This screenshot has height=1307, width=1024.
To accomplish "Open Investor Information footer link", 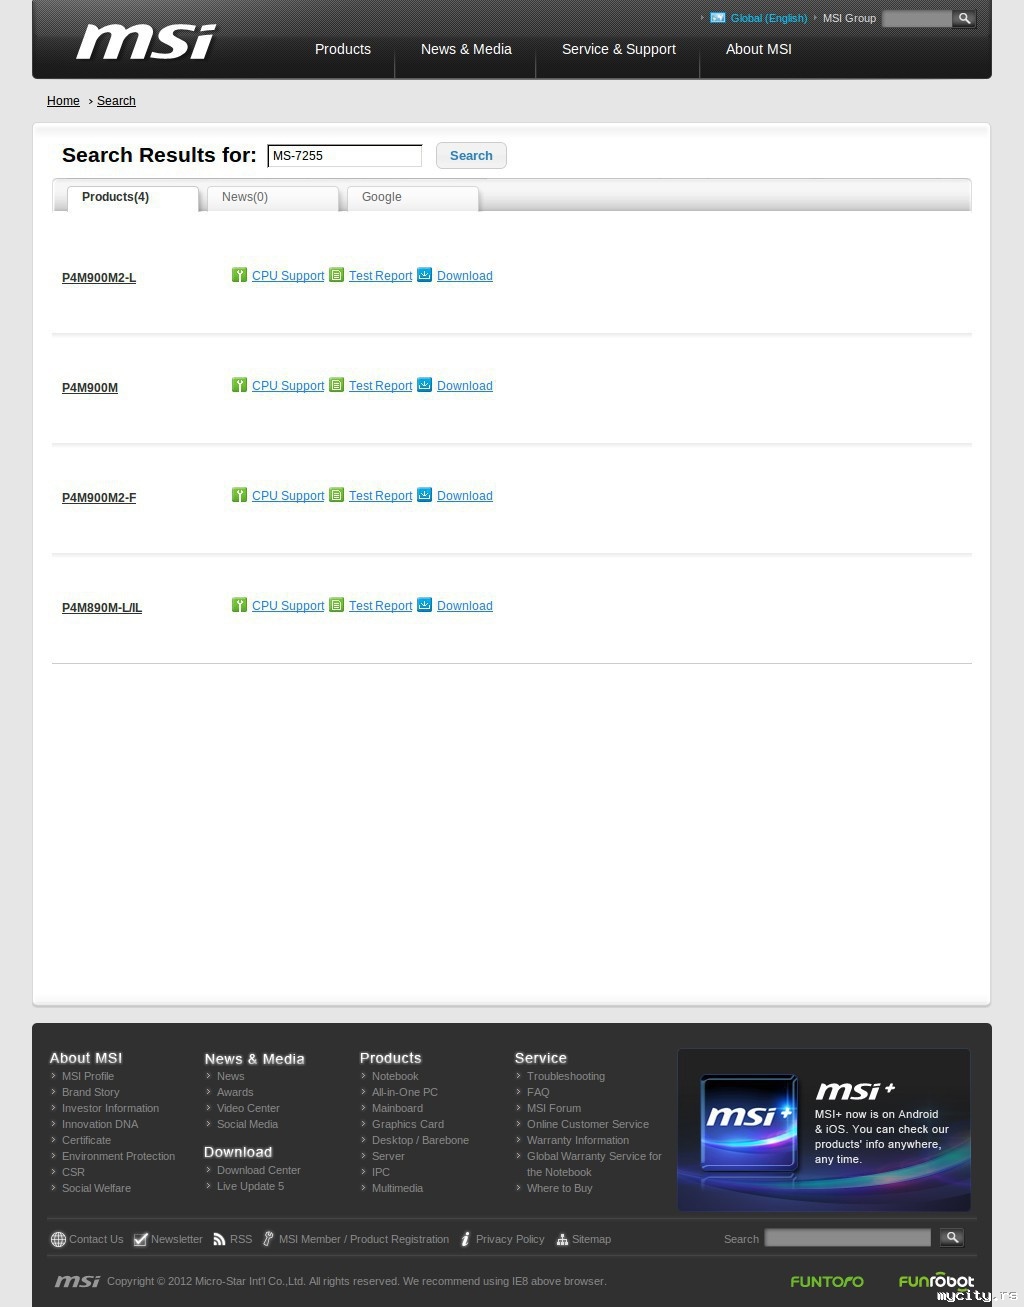I will (110, 1108).
